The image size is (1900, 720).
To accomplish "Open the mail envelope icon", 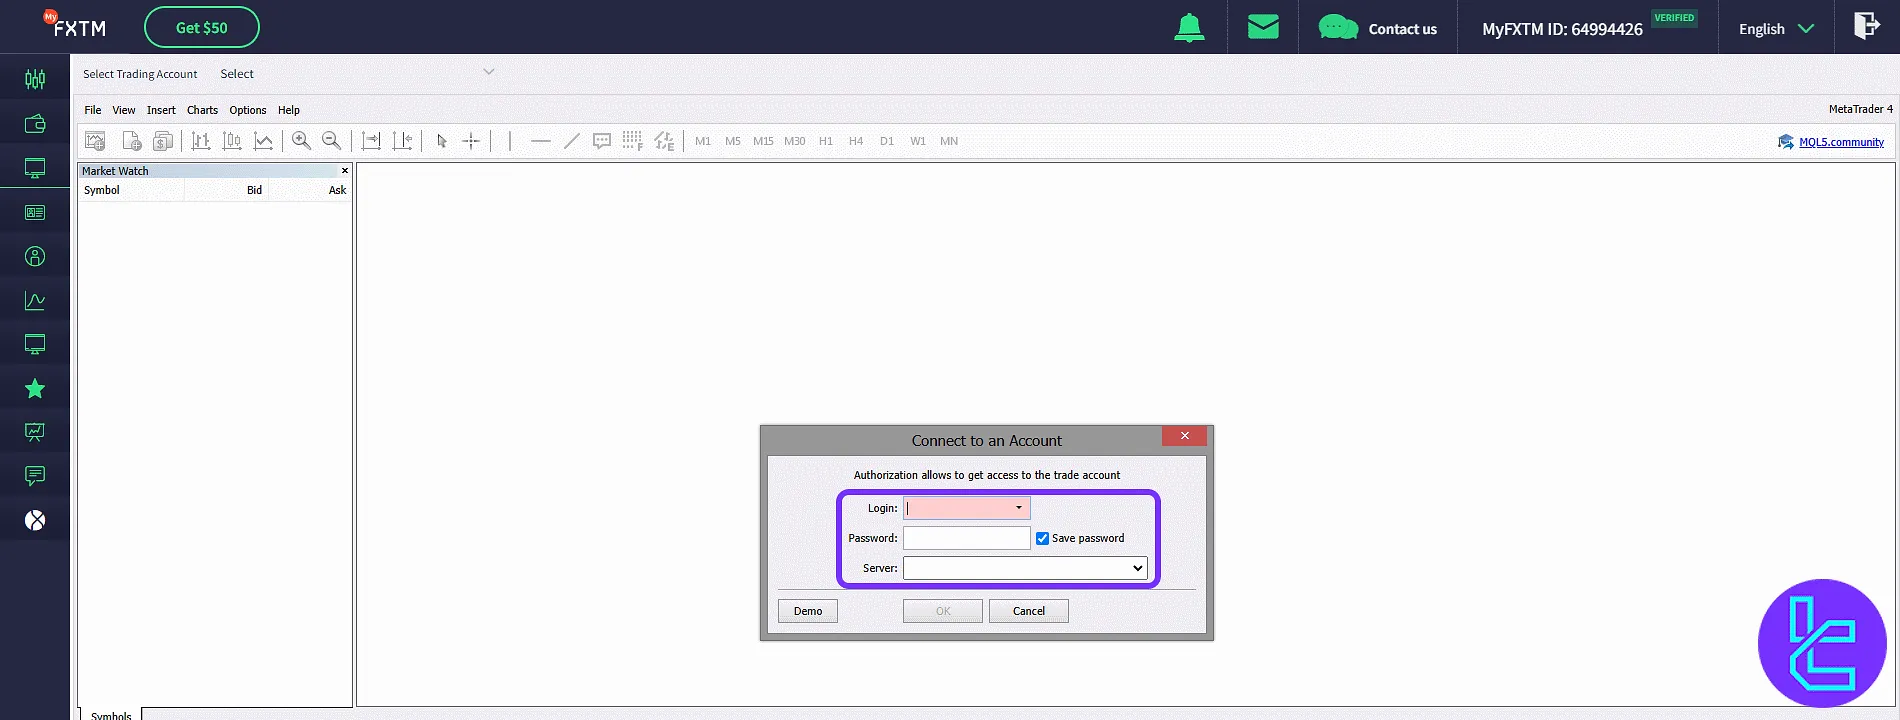I will (1263, 27).
